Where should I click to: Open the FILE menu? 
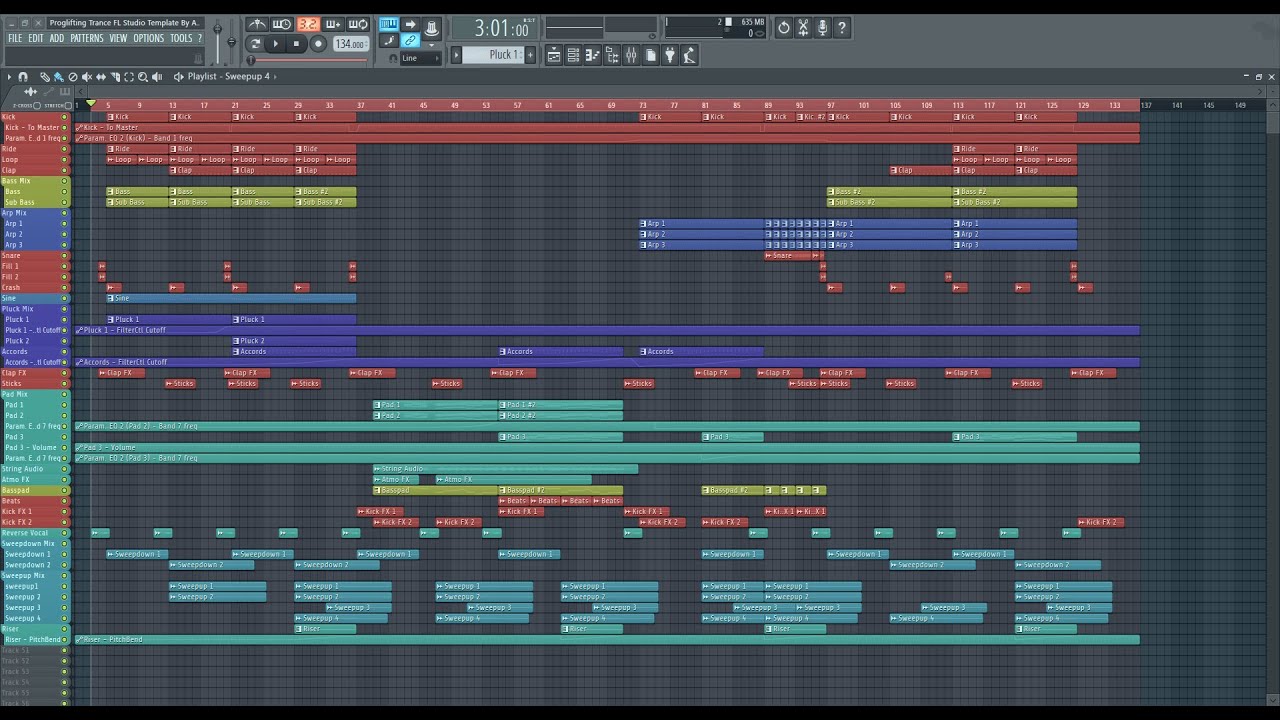click(15, 38)
